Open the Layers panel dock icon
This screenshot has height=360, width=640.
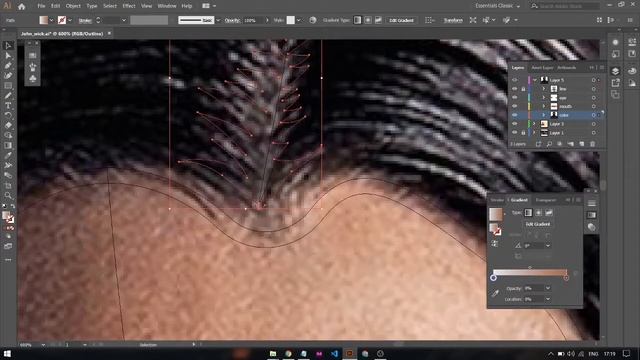[616, 71]
